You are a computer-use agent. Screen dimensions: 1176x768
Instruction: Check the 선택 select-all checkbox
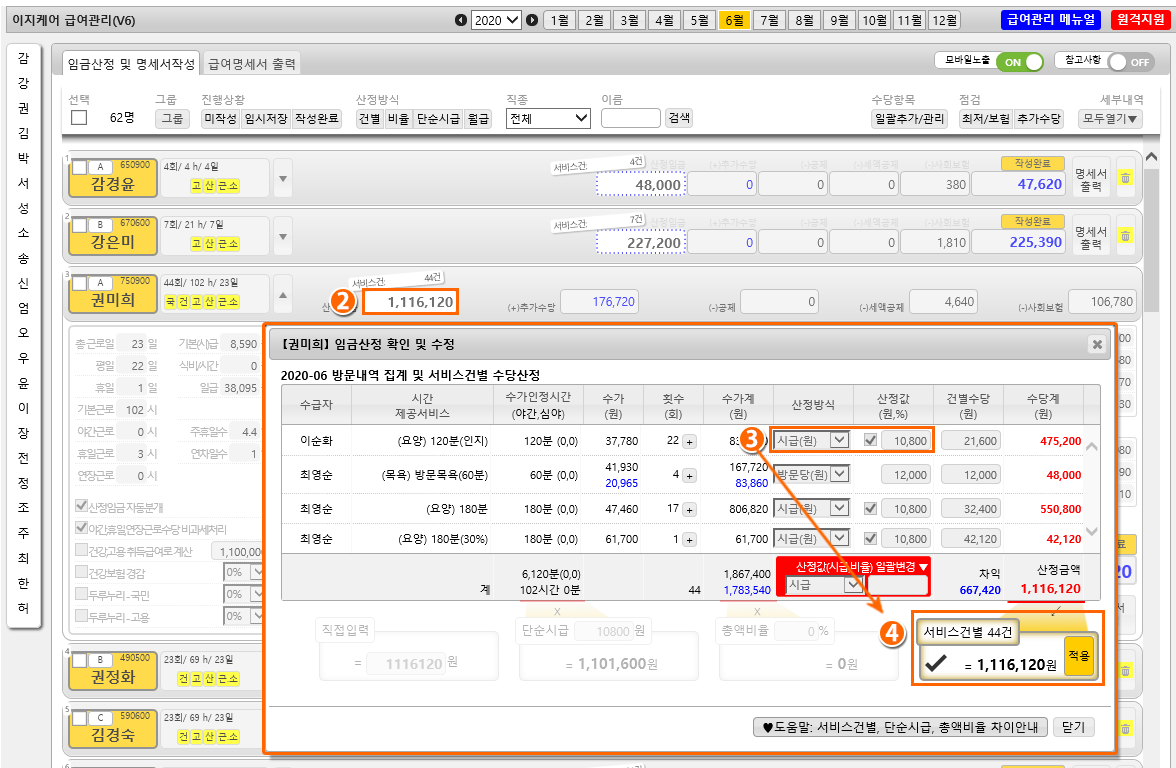[79, 118]
